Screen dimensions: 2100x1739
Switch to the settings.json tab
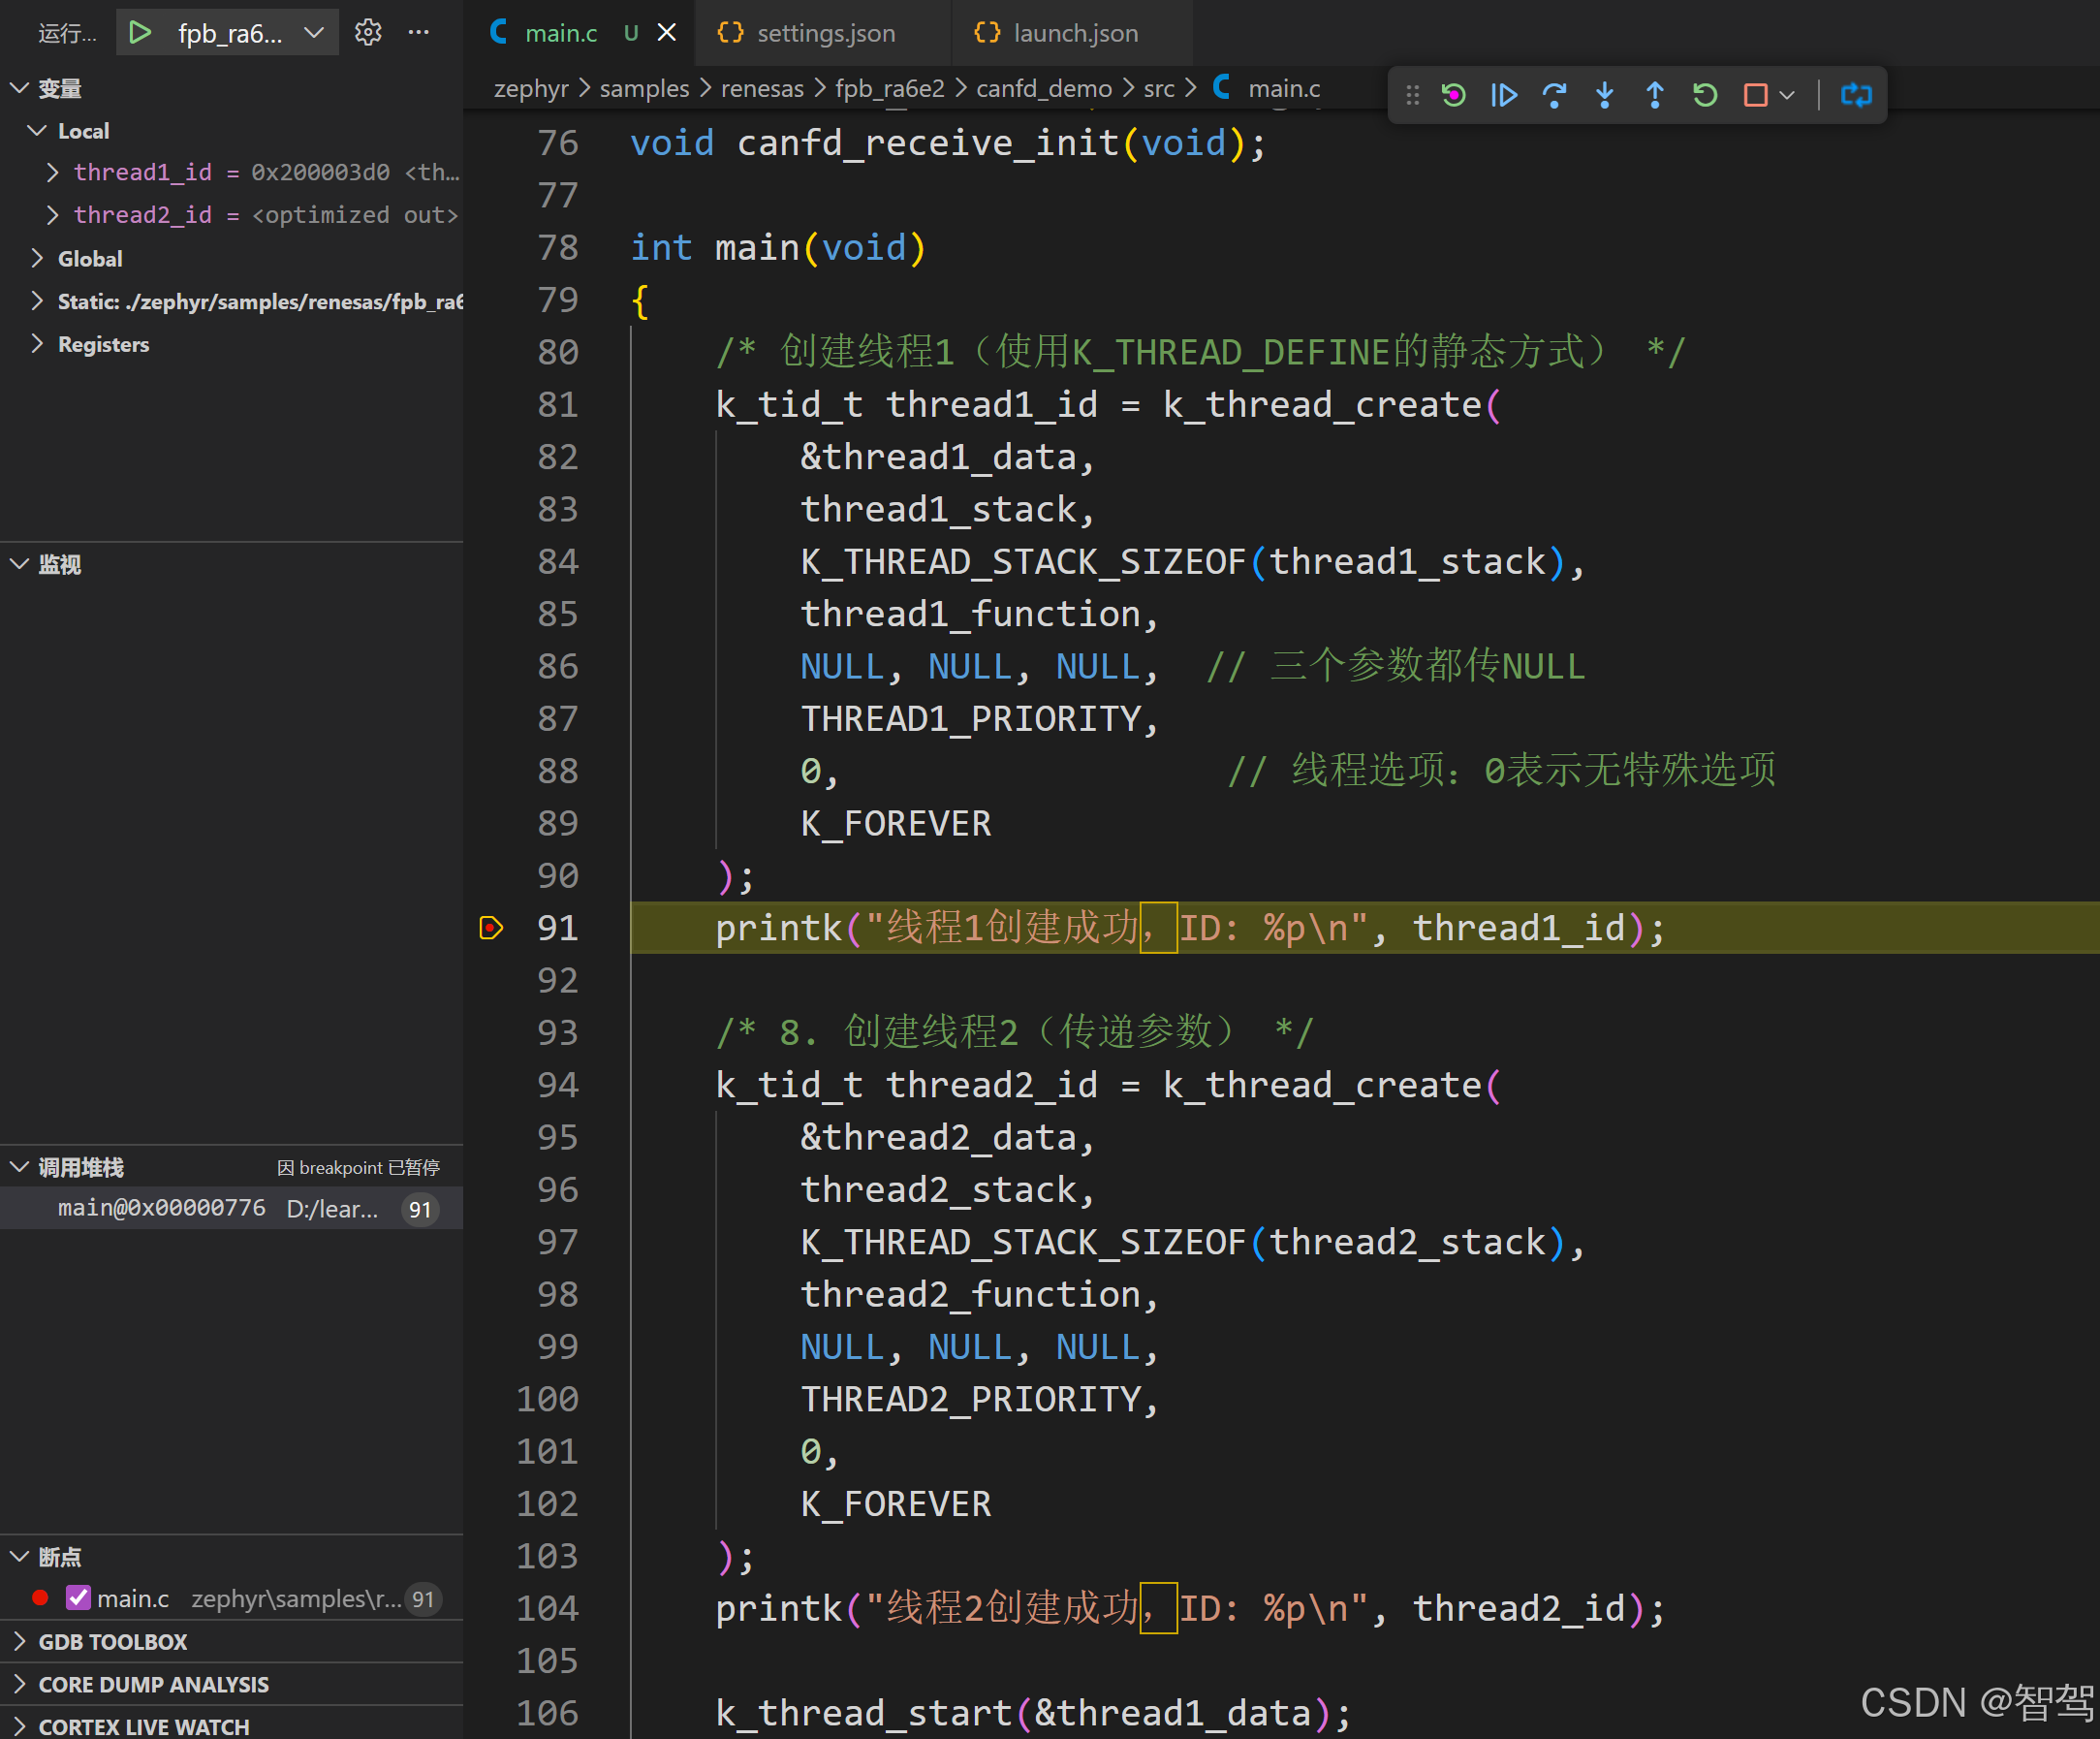click(825, 33)
